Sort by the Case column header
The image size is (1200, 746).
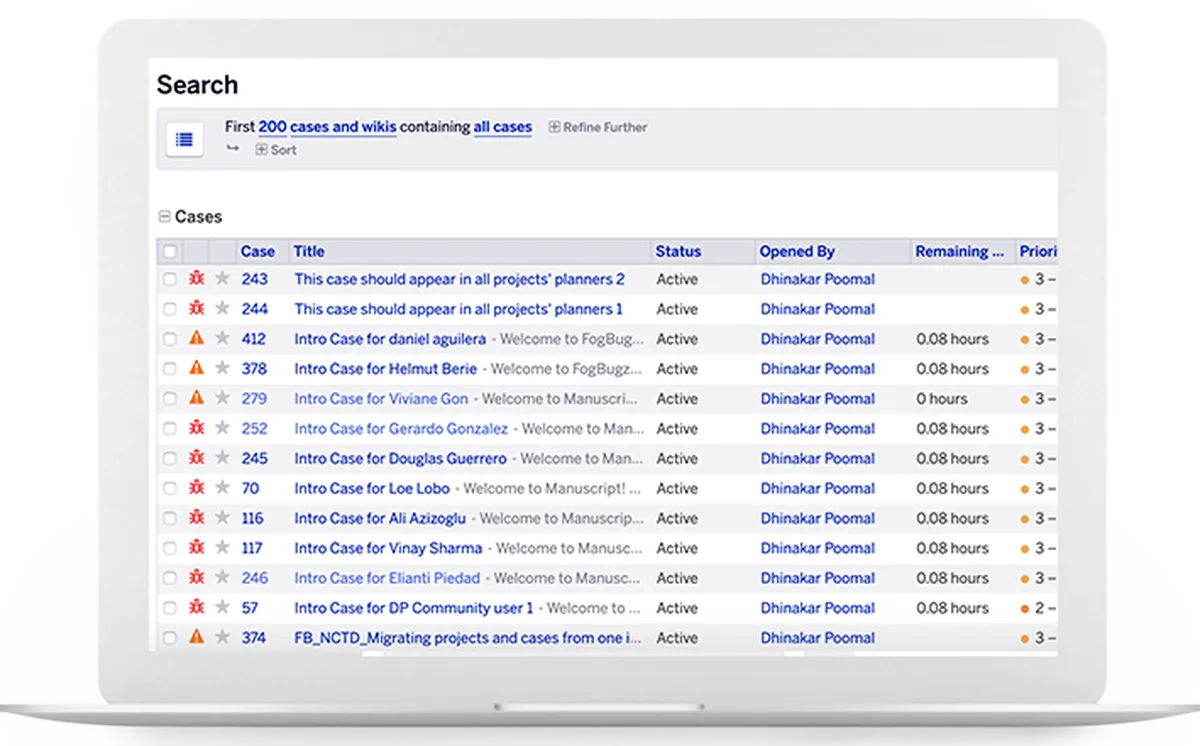(x=258, y=252)
